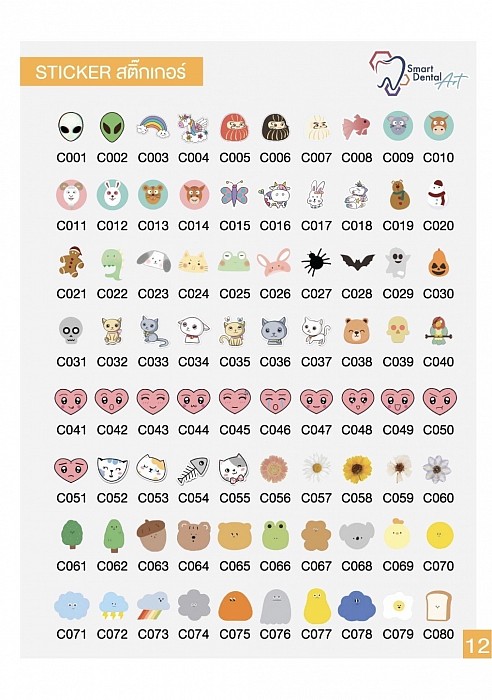Screen dimensions: 492x700
Task: Pick the purple butterfly sticker C015
Action: tap(234, 194)
